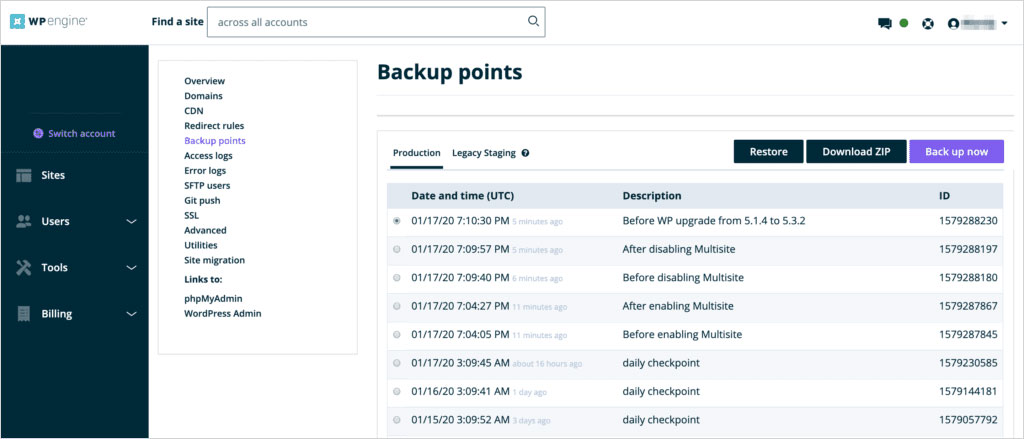This screenshot has width=1024, height=439.
Task: Select the 'Before enabling Multisite' backup radio
Action: click(x=397, y=334)
